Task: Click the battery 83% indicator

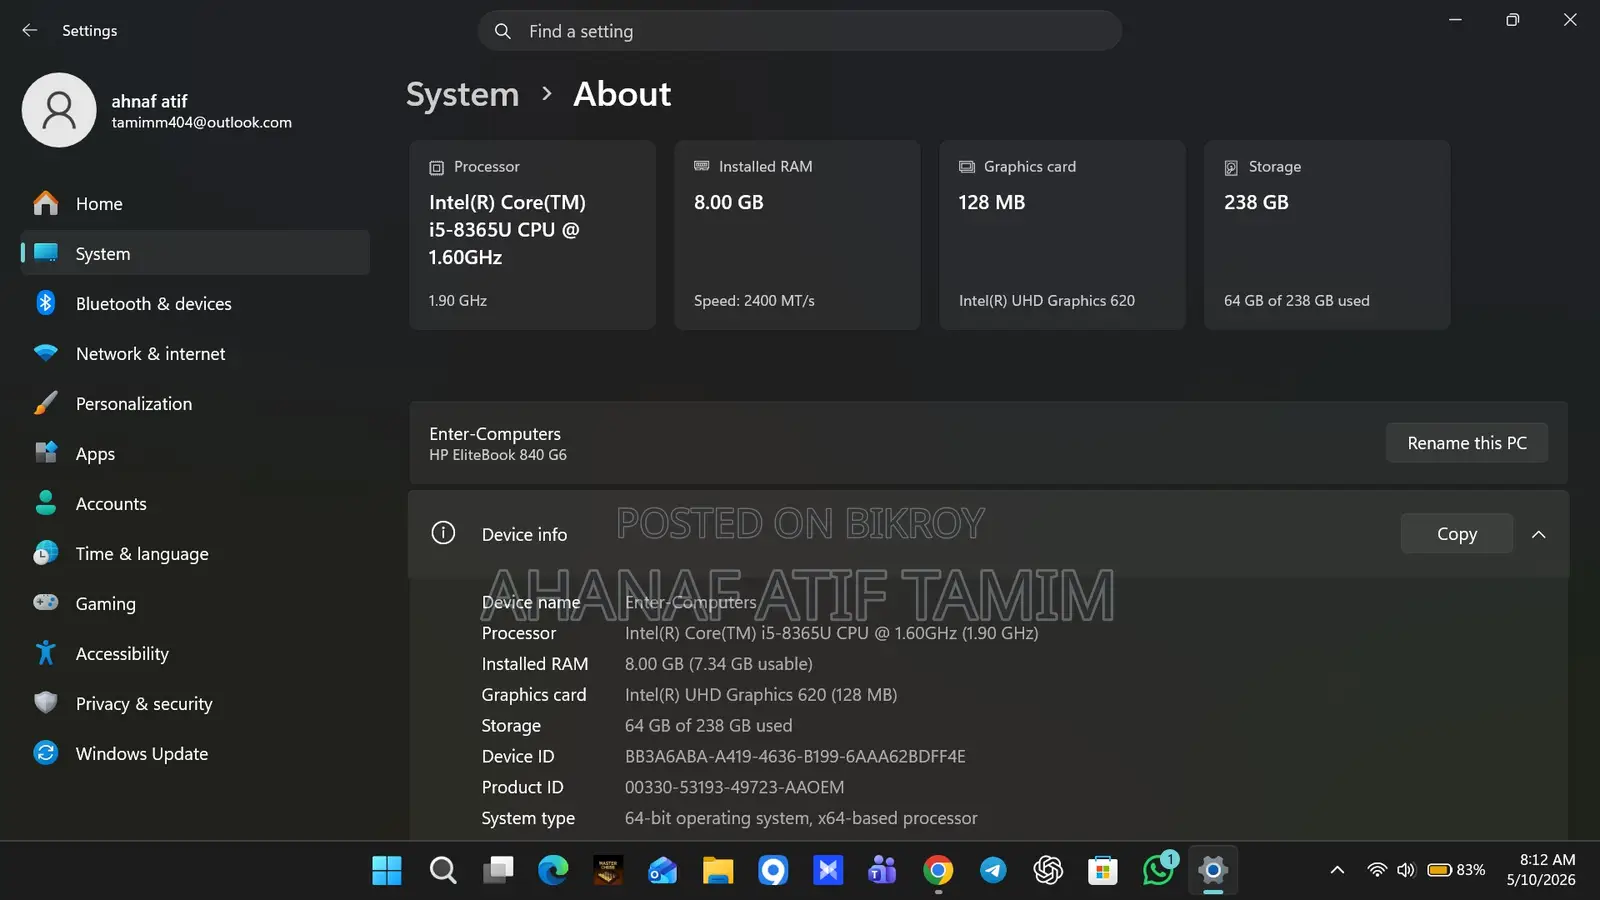Action: tap(1456, 870)
